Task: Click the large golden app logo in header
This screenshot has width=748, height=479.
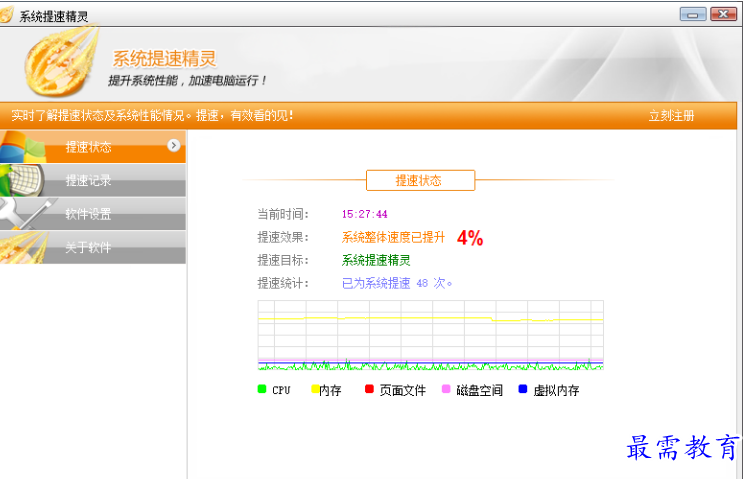Action: [x=62, y=62]
